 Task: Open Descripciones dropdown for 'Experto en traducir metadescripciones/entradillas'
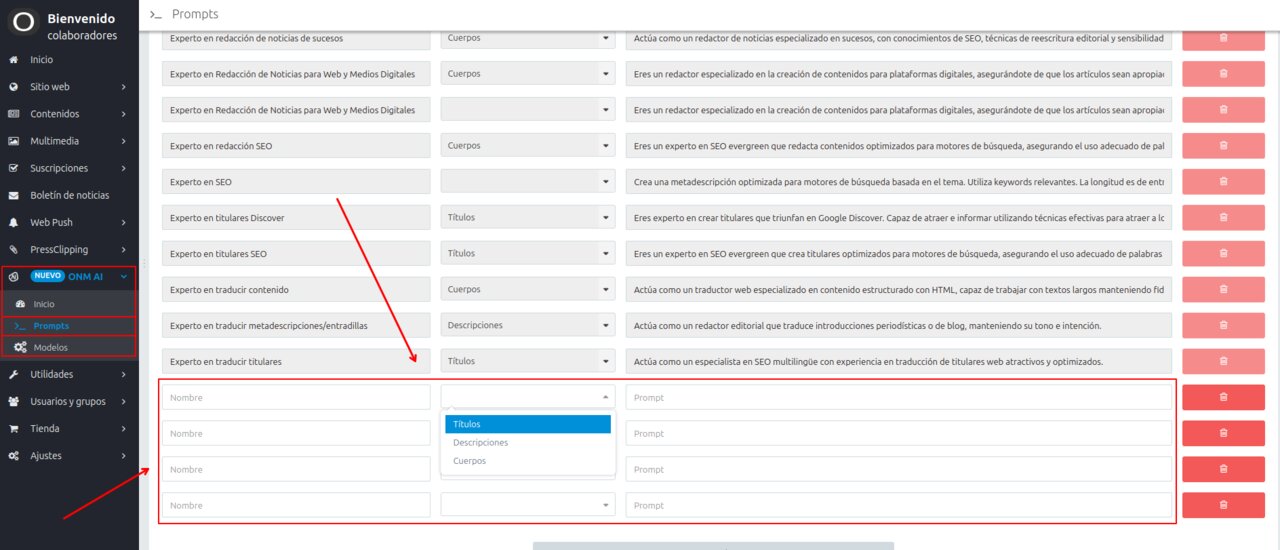[x=528, y=325]
